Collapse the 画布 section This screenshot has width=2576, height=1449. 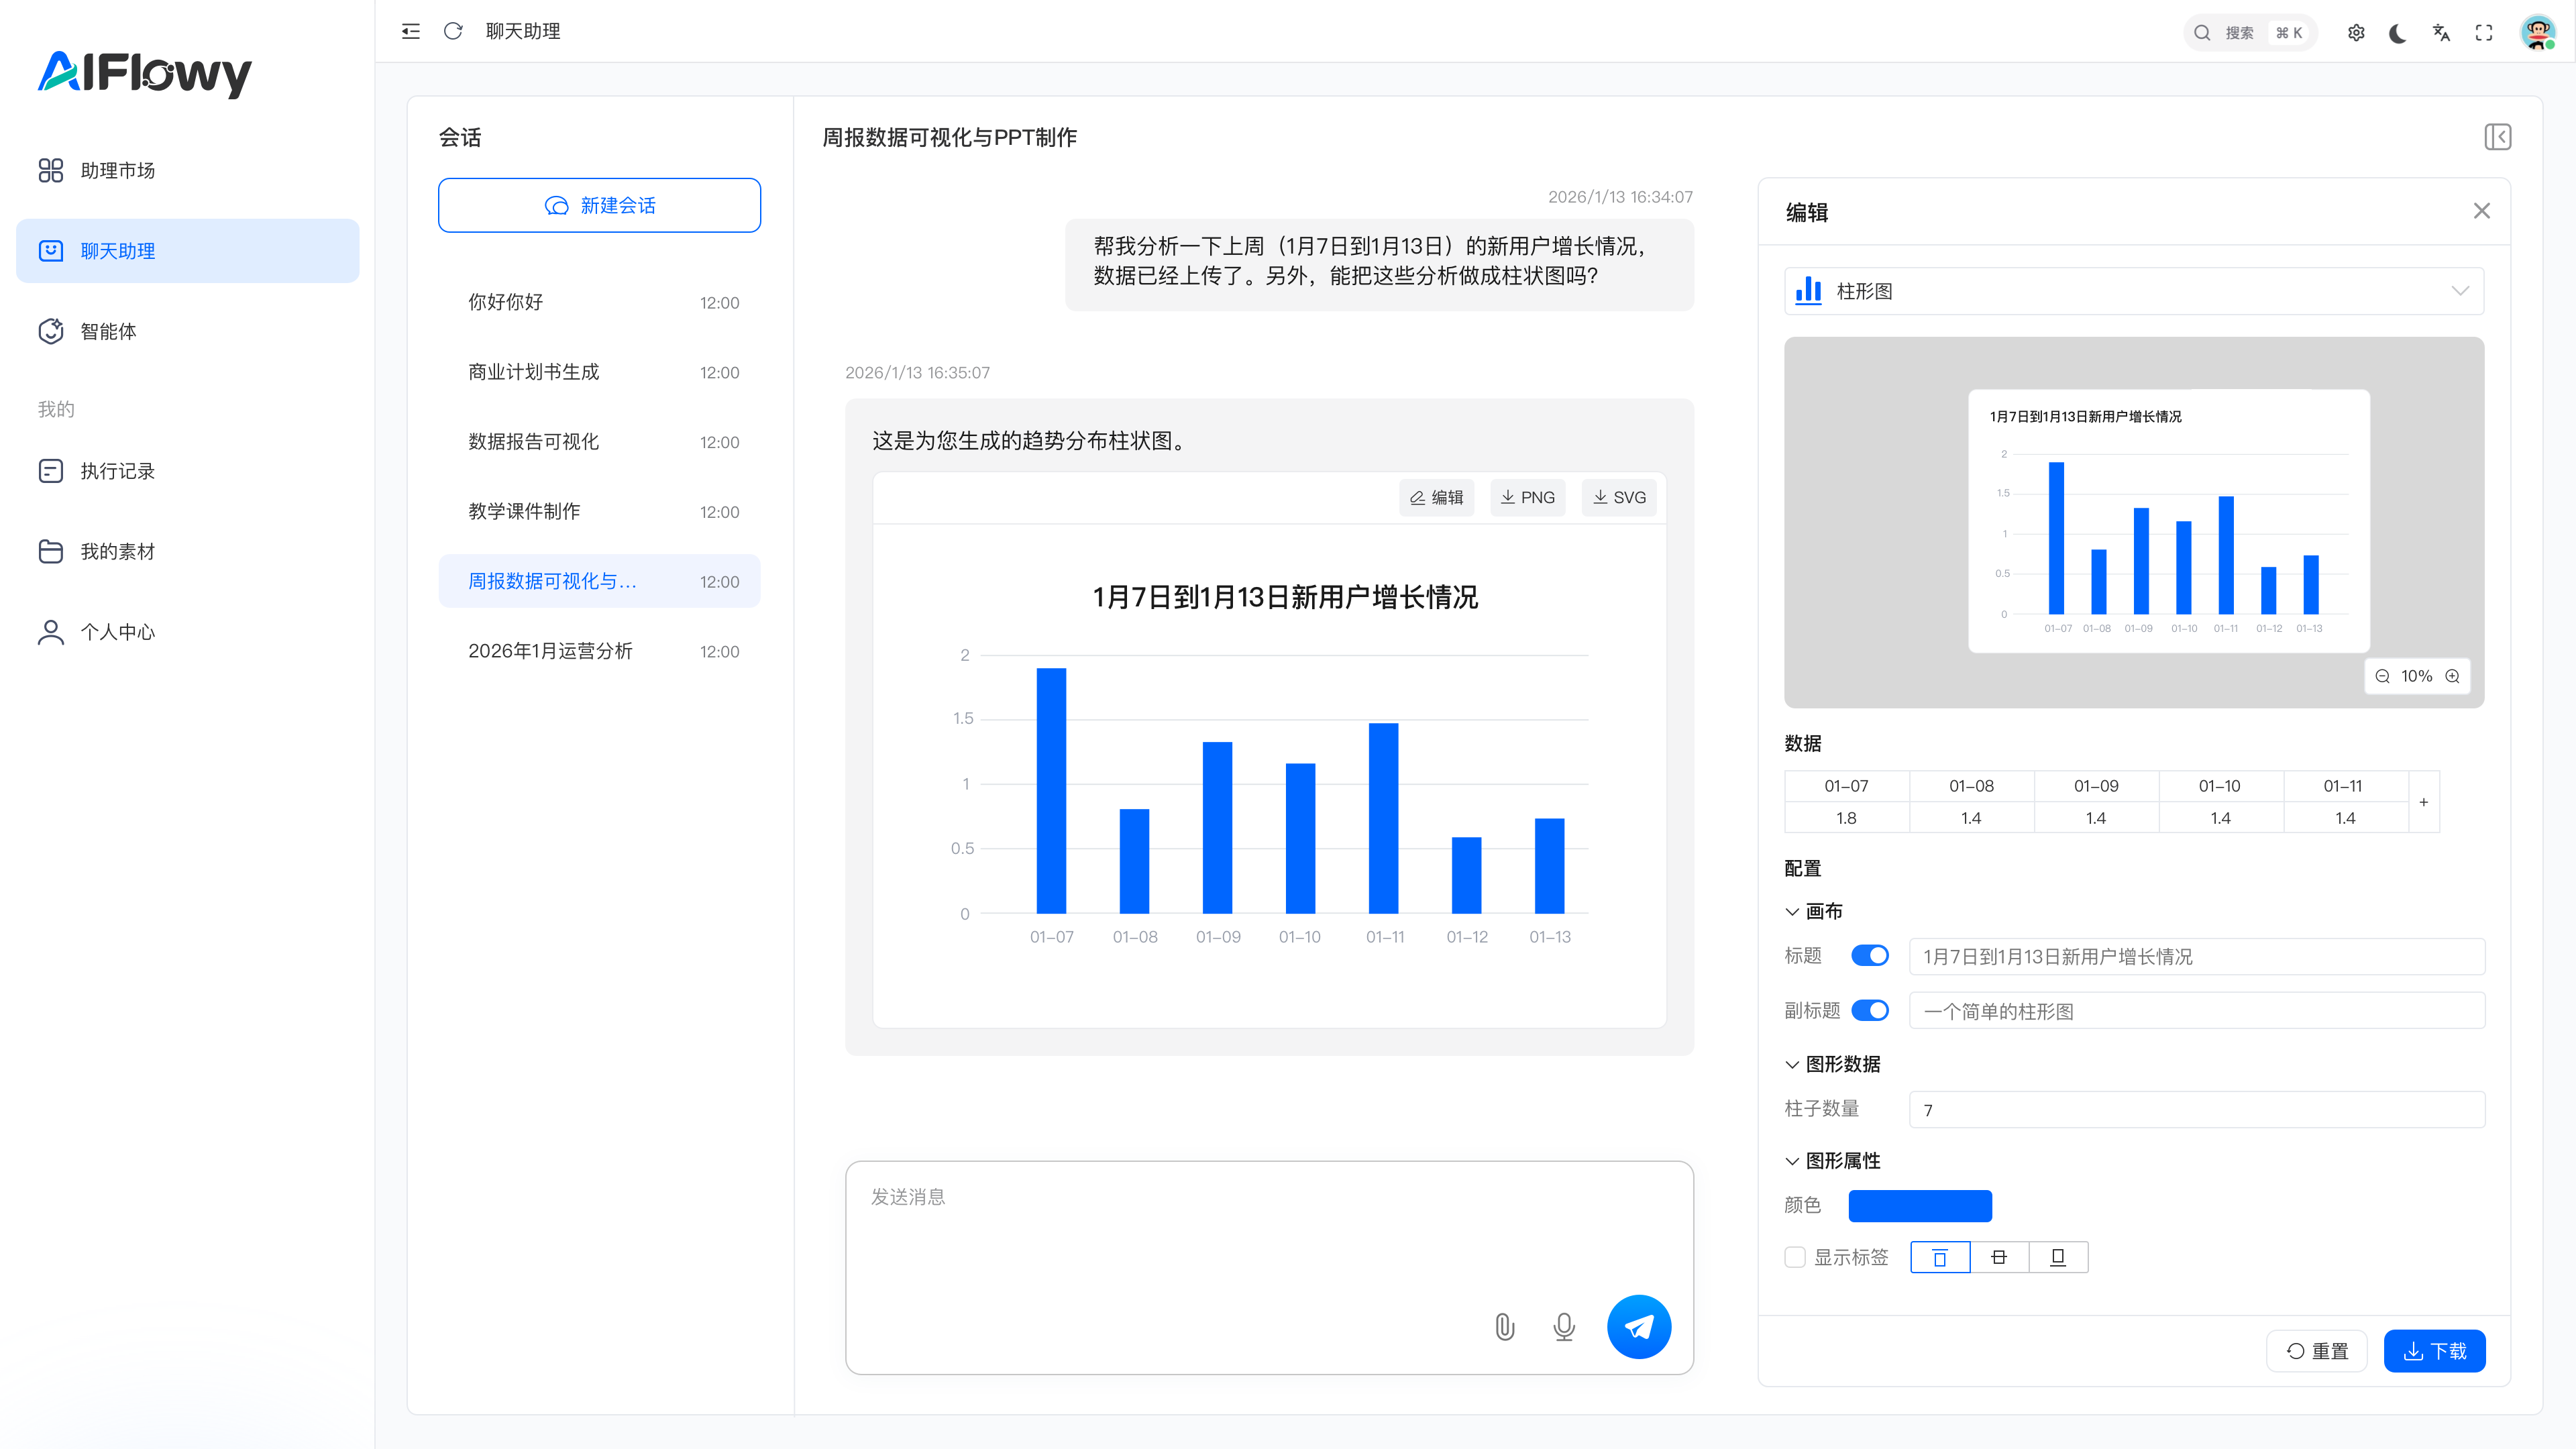(1792, 912)
